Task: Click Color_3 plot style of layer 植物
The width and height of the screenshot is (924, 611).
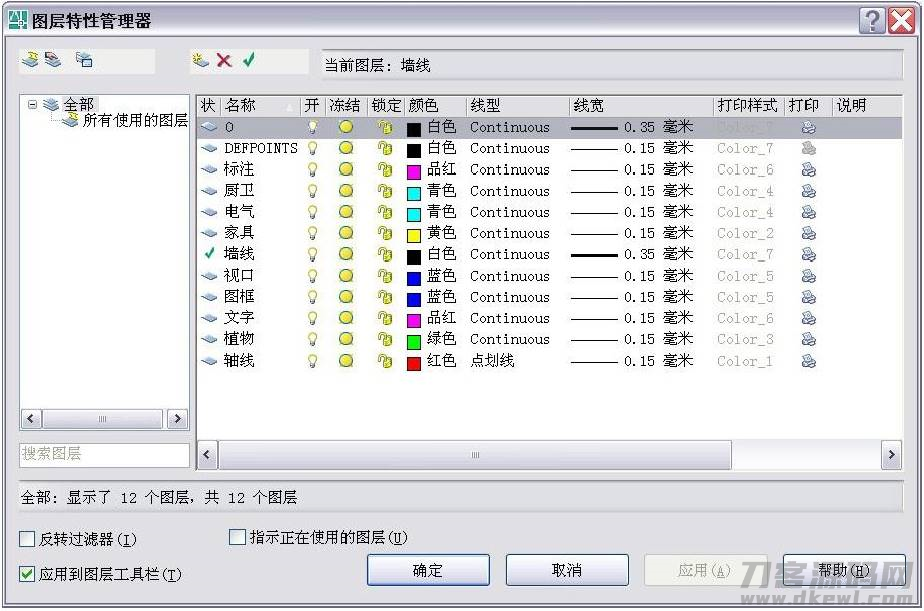Action: pos(745,339)
